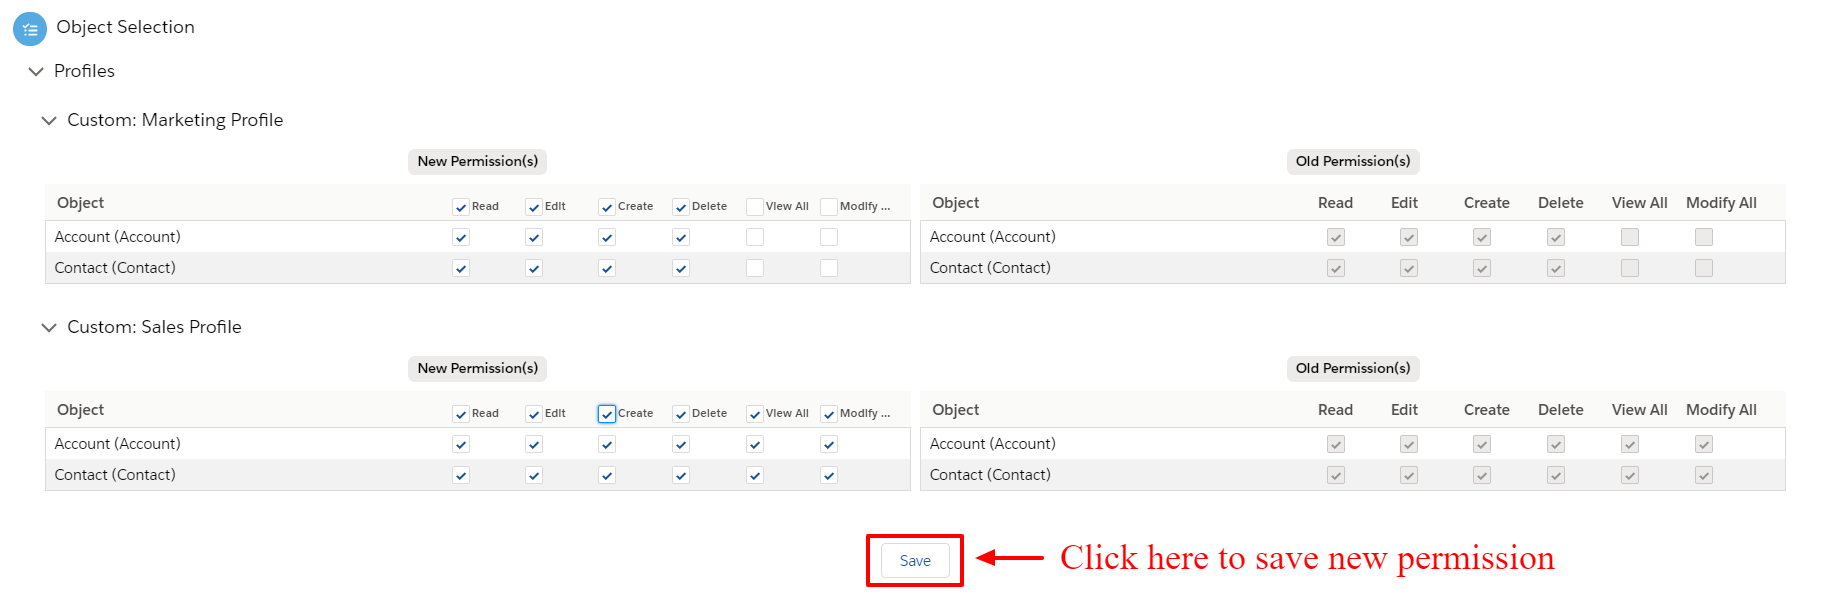The width and height of the screenshot is (1825, 597).
Task: Collapse the Profiles section chevron
Action: [x=36, y=71]
